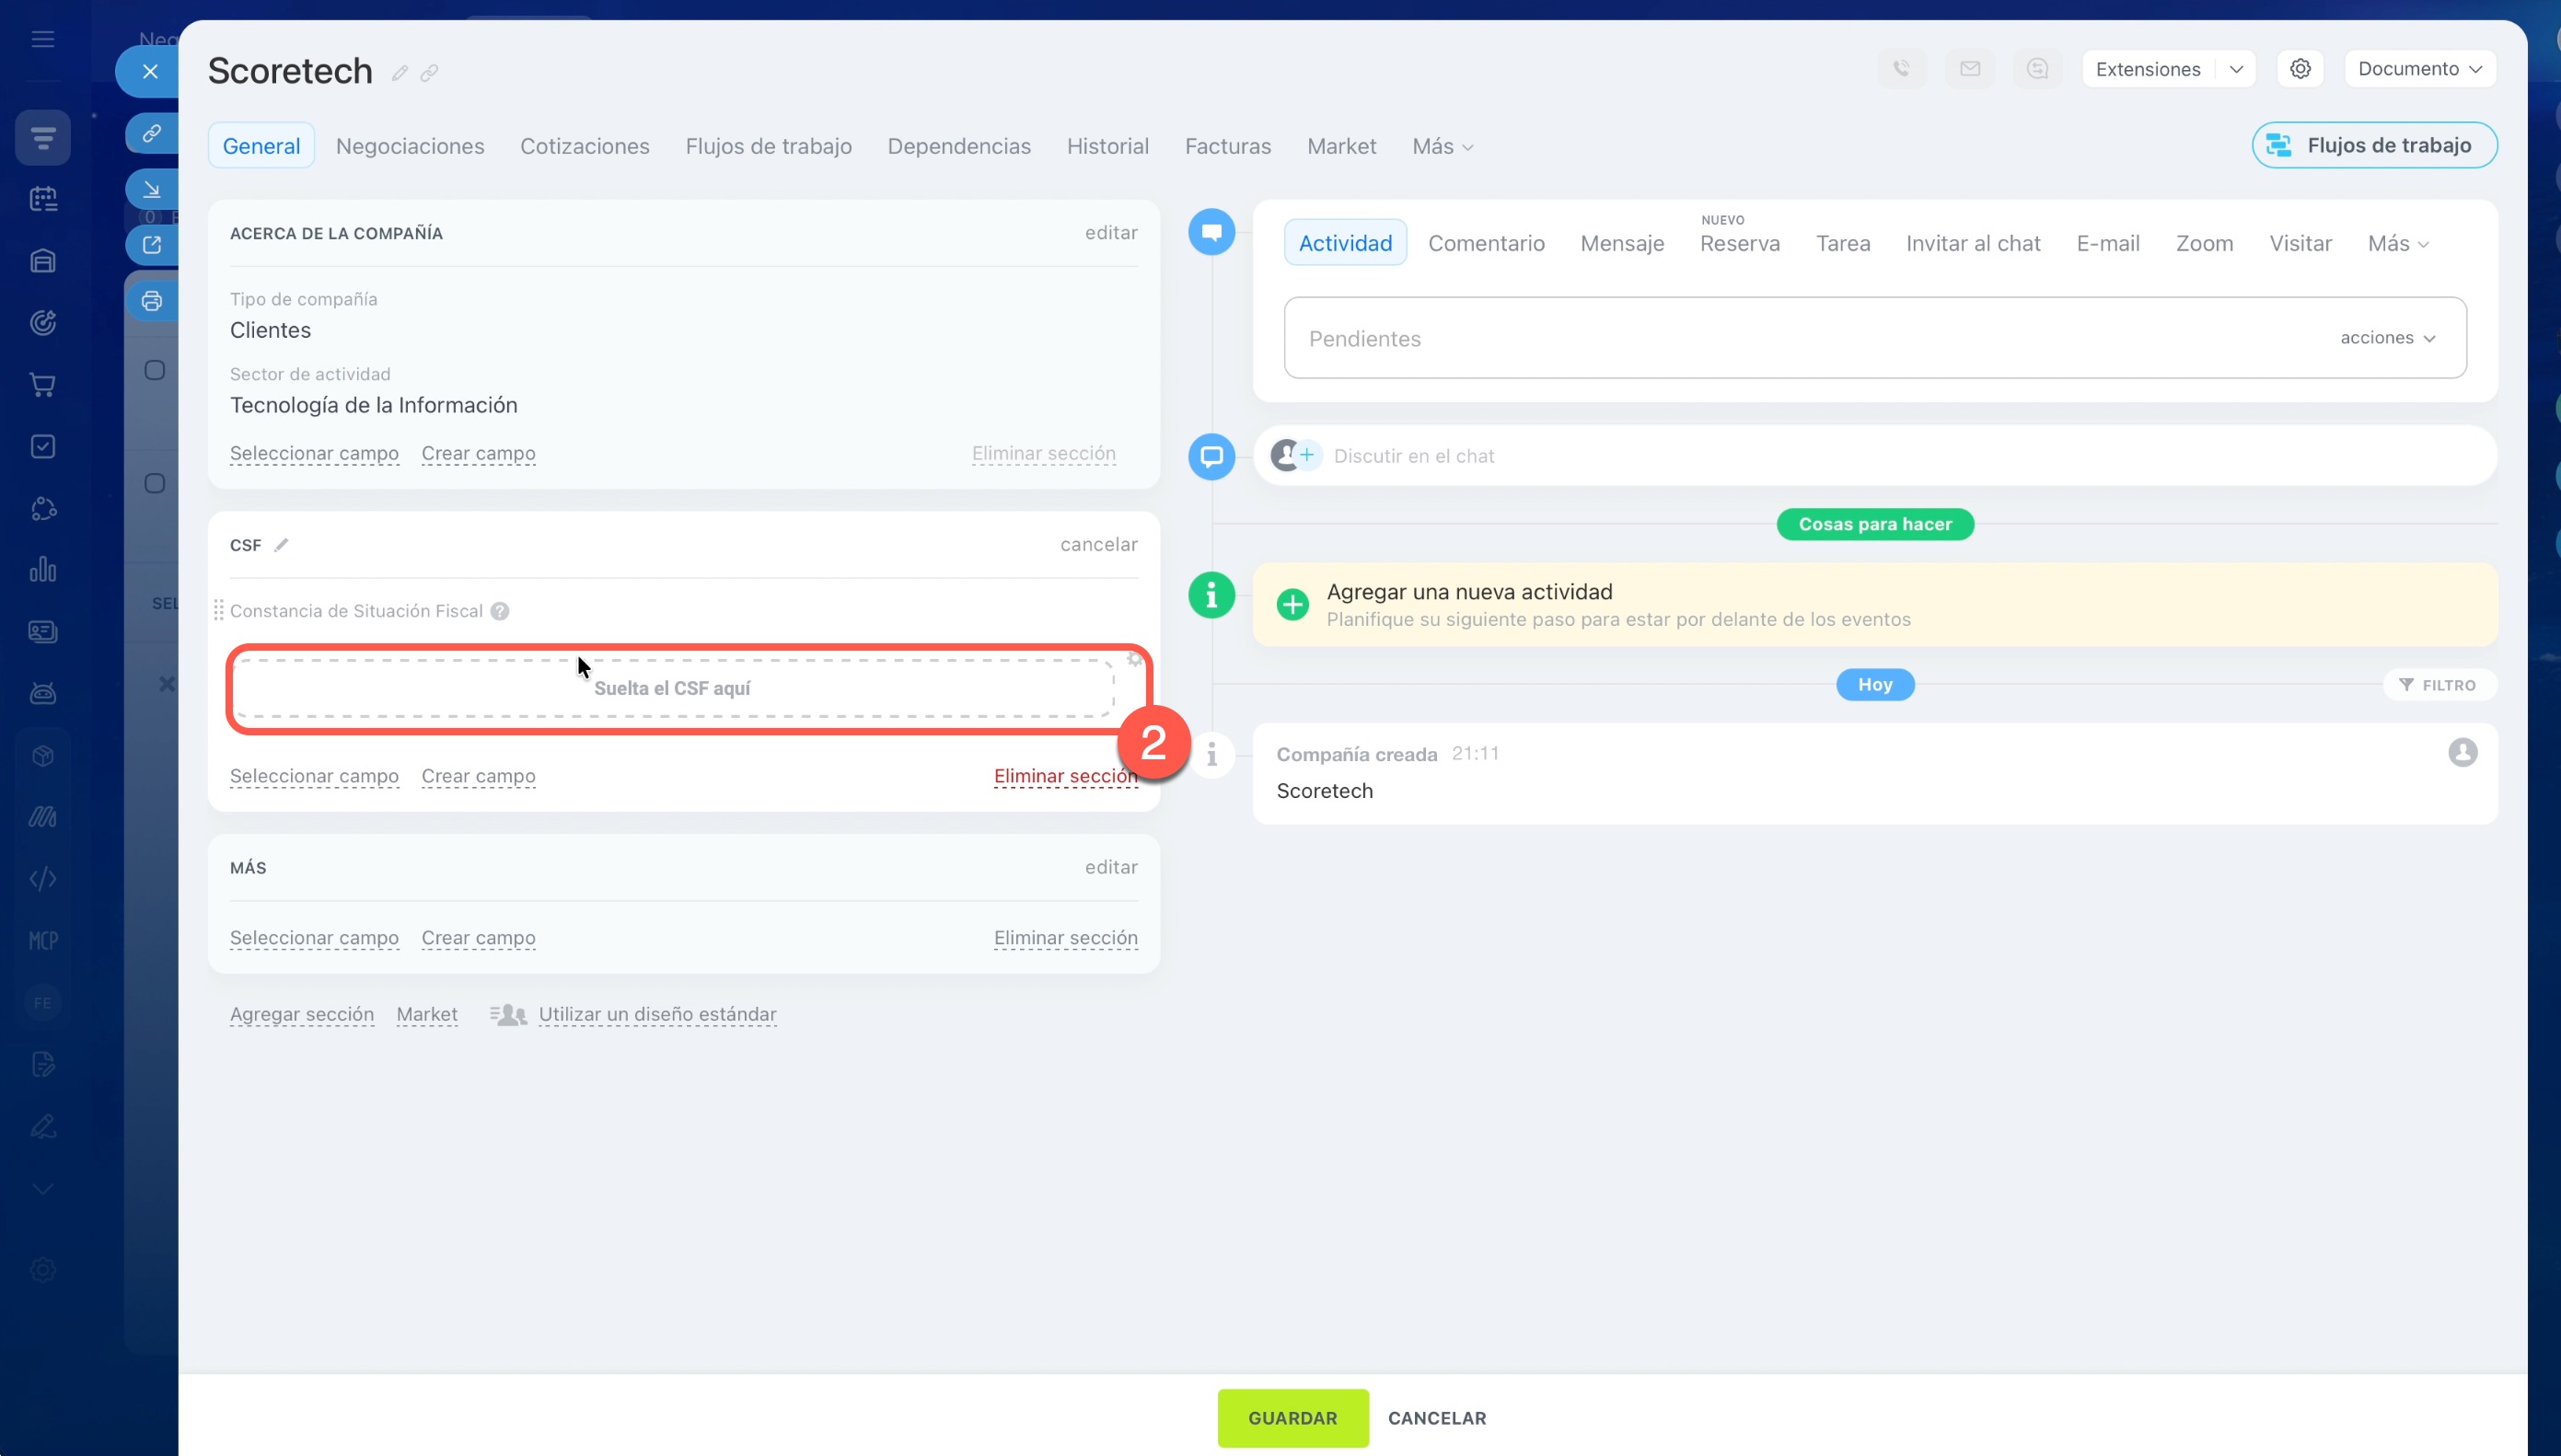Expand the Extensiones dropdown arrow
The image size is (2561, 1456).
[x=2236, y=69]
